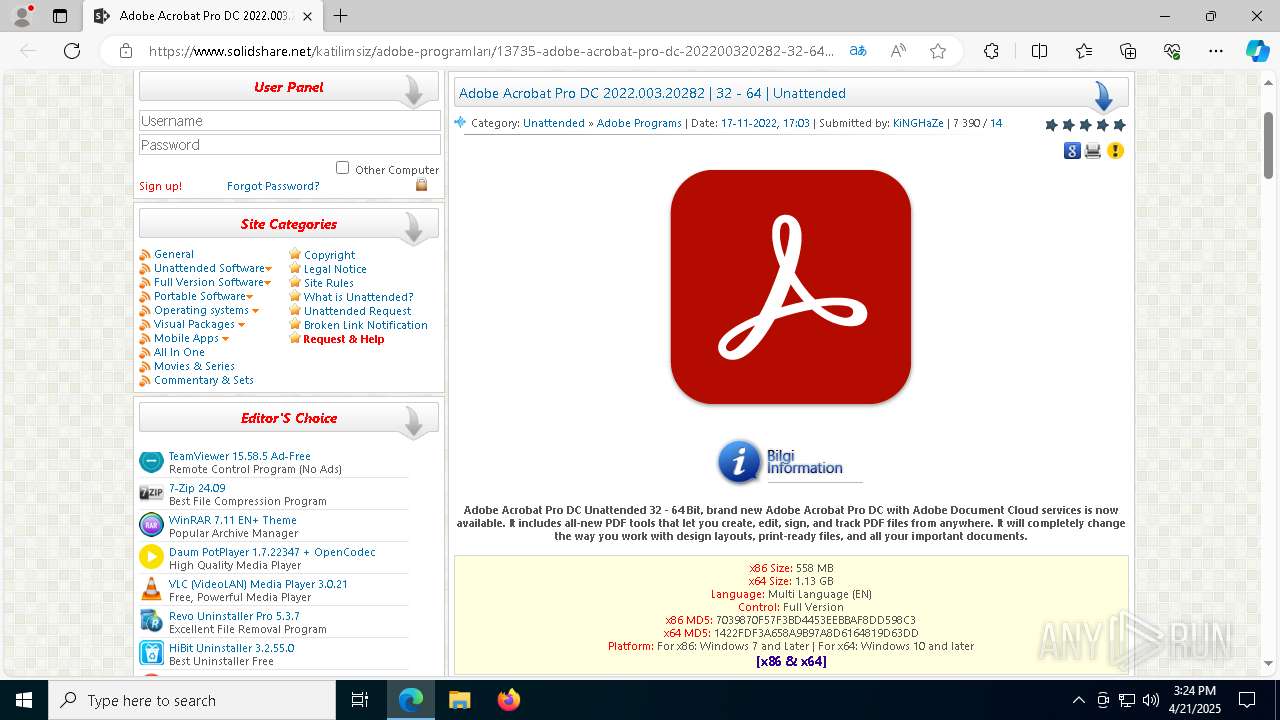
Task: Collapse the Site Categories panel arrow
Action: coord(412,229)
